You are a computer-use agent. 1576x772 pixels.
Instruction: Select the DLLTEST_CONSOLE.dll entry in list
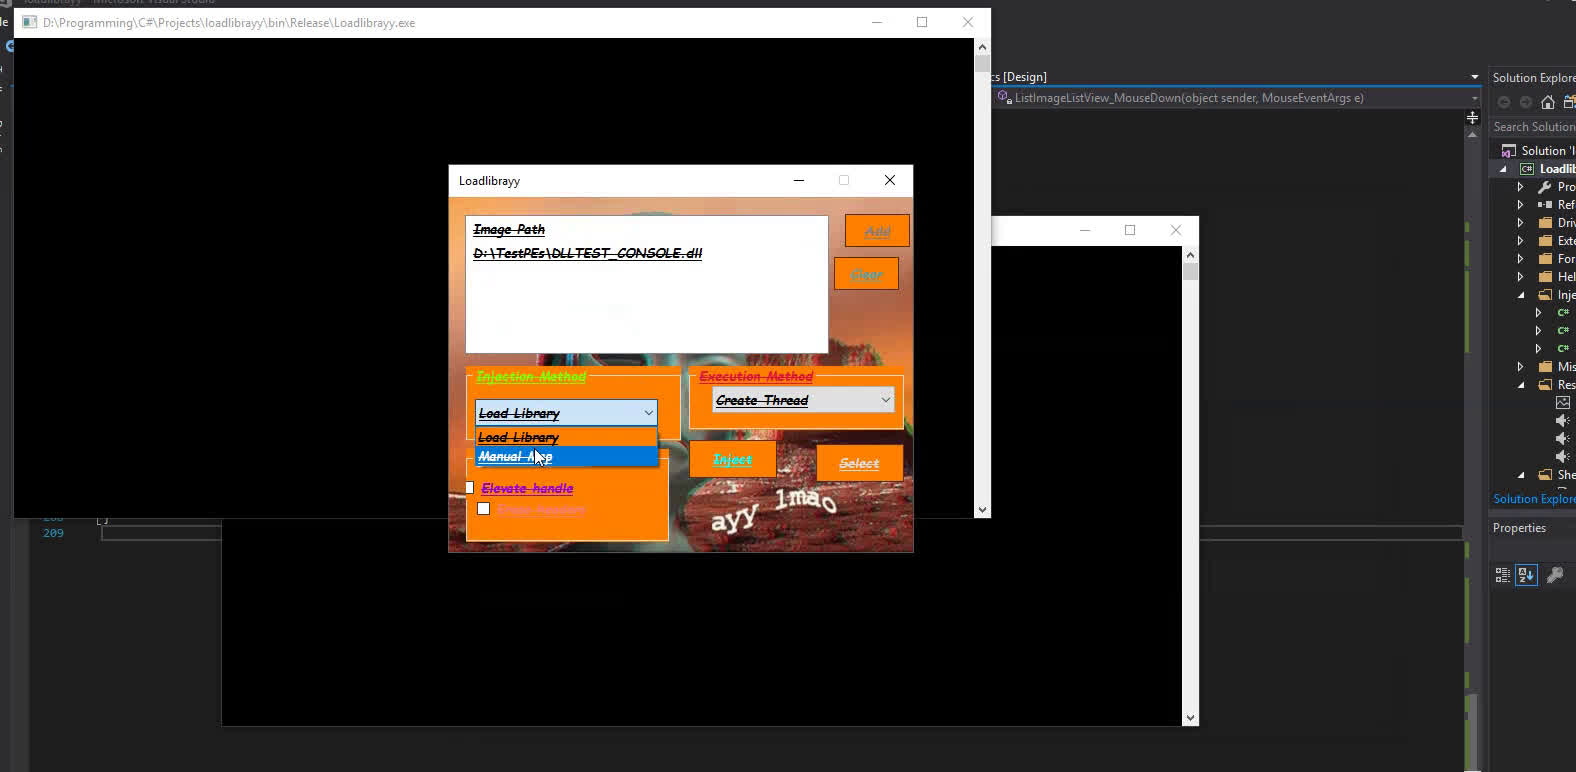[x=588, y=254]
